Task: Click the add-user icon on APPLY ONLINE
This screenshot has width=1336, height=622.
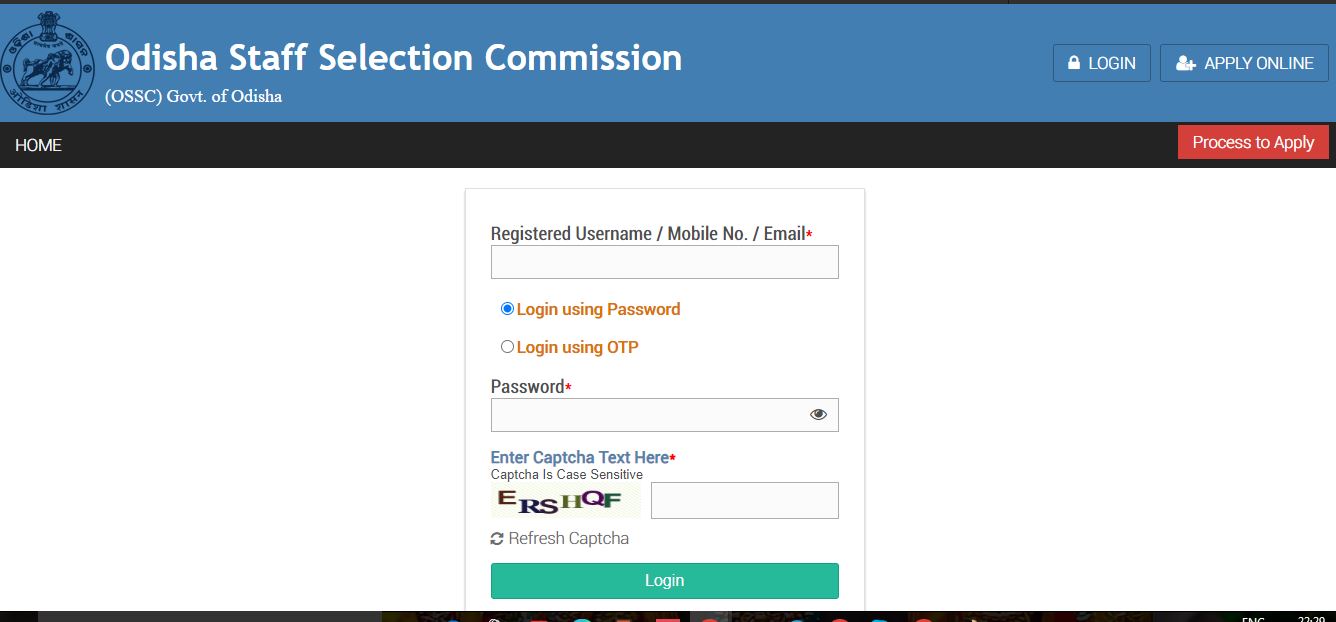Action: [x=1185, y=62]
